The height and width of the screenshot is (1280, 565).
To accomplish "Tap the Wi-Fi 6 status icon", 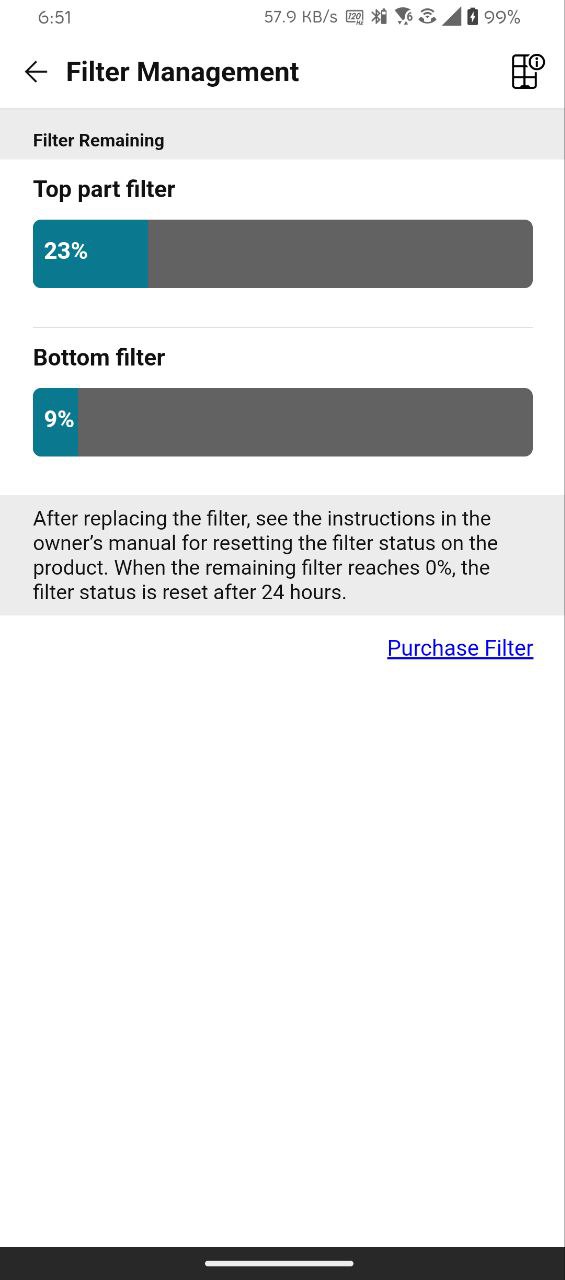I will click(x=403, y=17).
